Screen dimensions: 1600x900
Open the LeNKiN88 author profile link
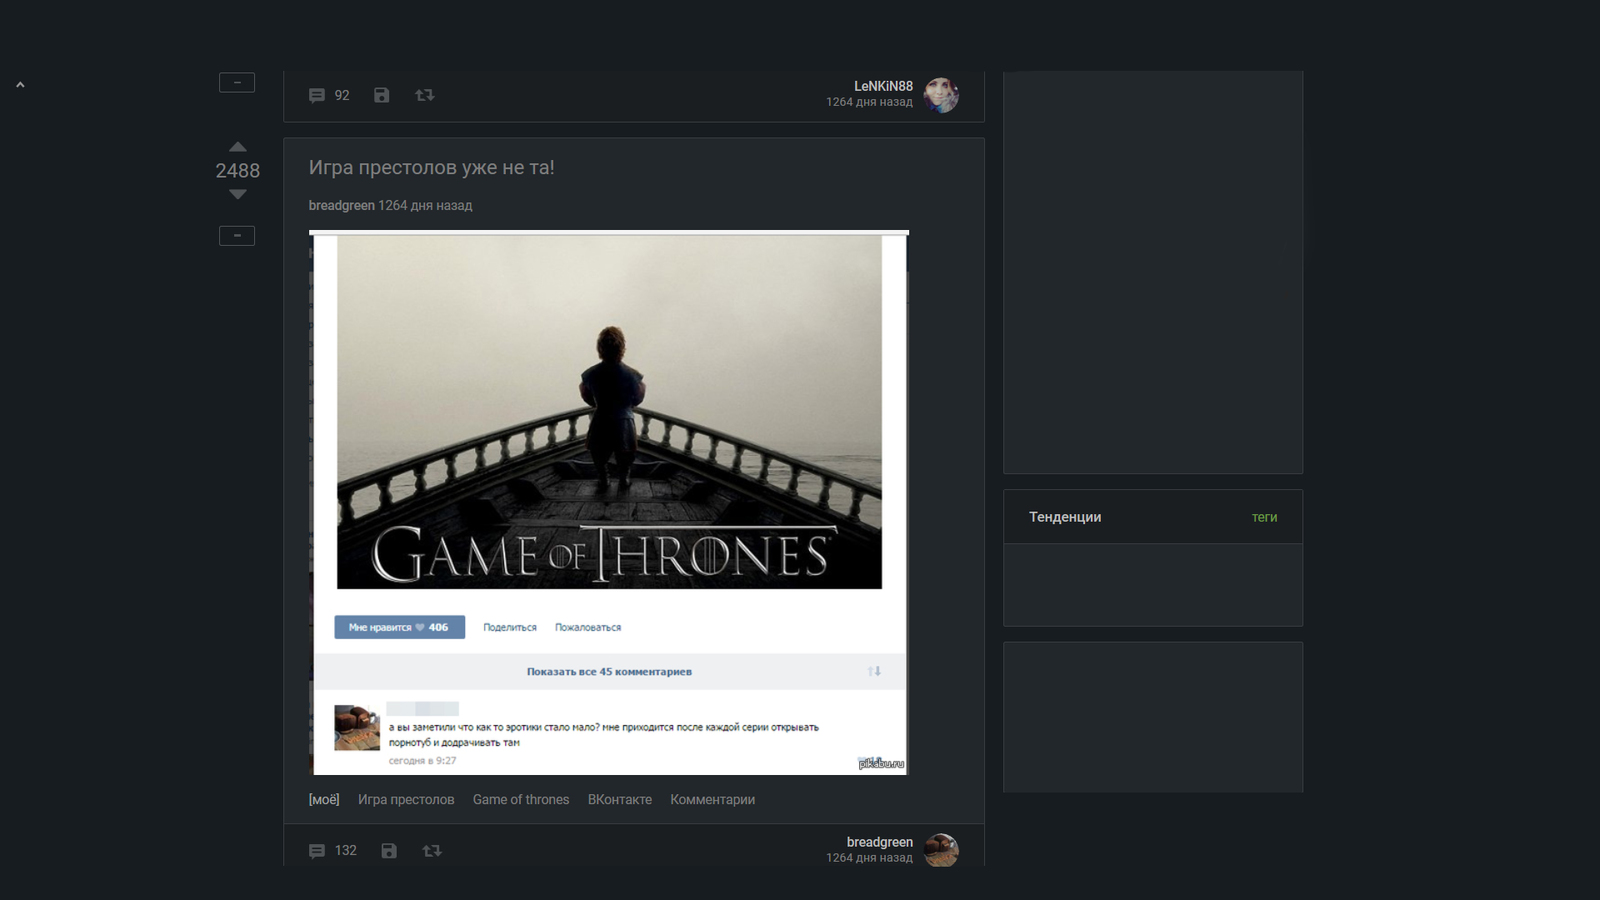pos(883,86)
